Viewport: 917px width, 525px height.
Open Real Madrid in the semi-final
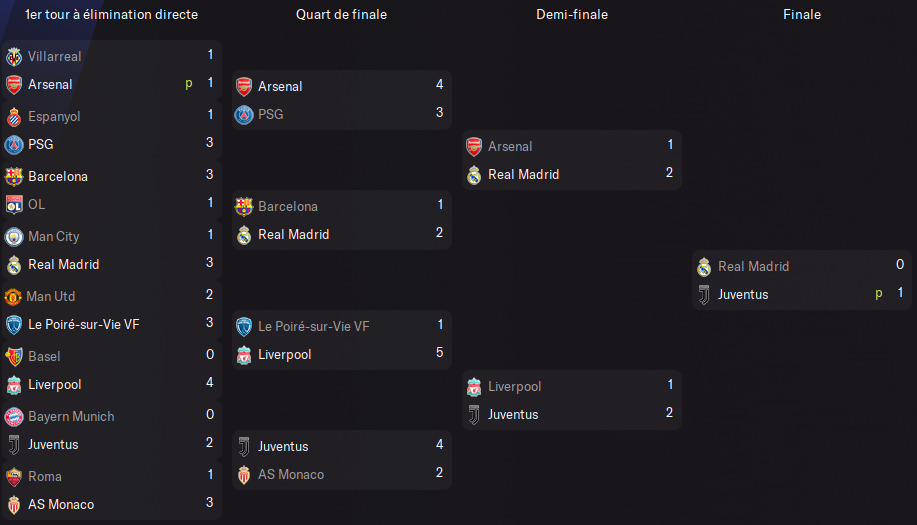pos(523,174)
